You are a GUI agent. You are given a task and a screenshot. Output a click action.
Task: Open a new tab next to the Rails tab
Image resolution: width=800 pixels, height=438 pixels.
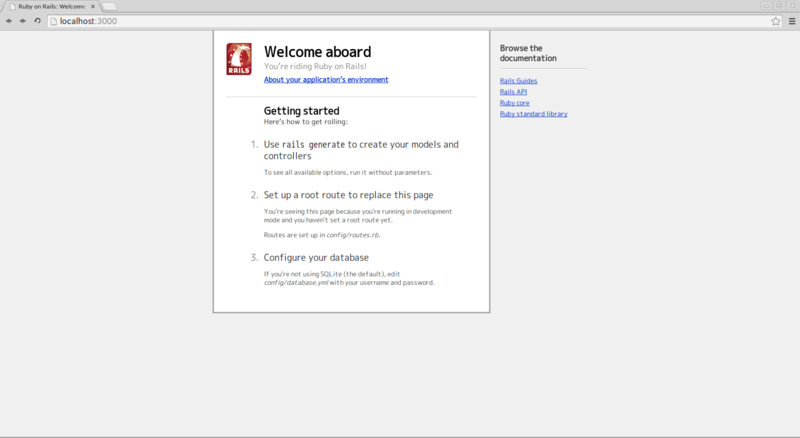click(109, 7)
